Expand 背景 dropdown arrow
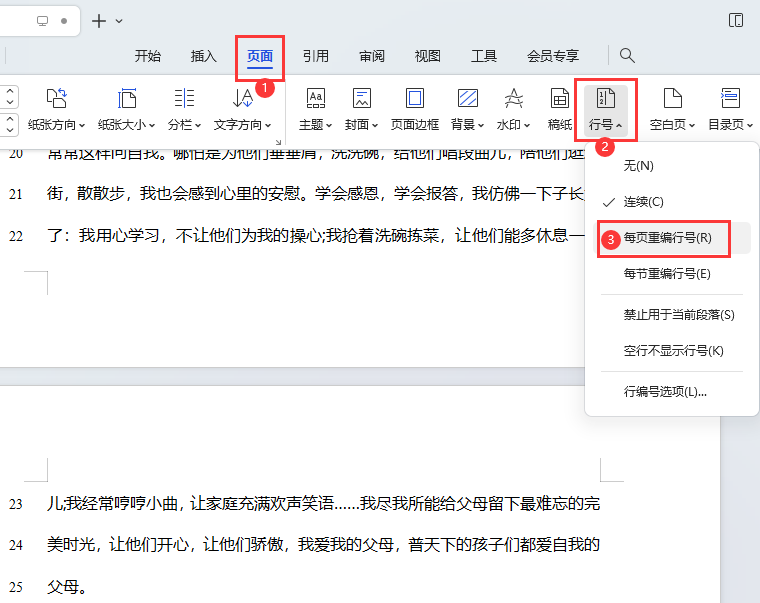The height and width of the screenshot is (603, 760). coord(481,125)
